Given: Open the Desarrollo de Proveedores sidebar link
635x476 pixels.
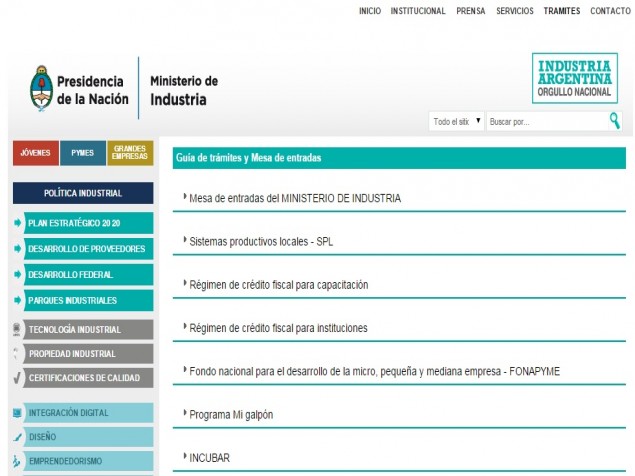Looking at the screenshot, I should point(86,248).
